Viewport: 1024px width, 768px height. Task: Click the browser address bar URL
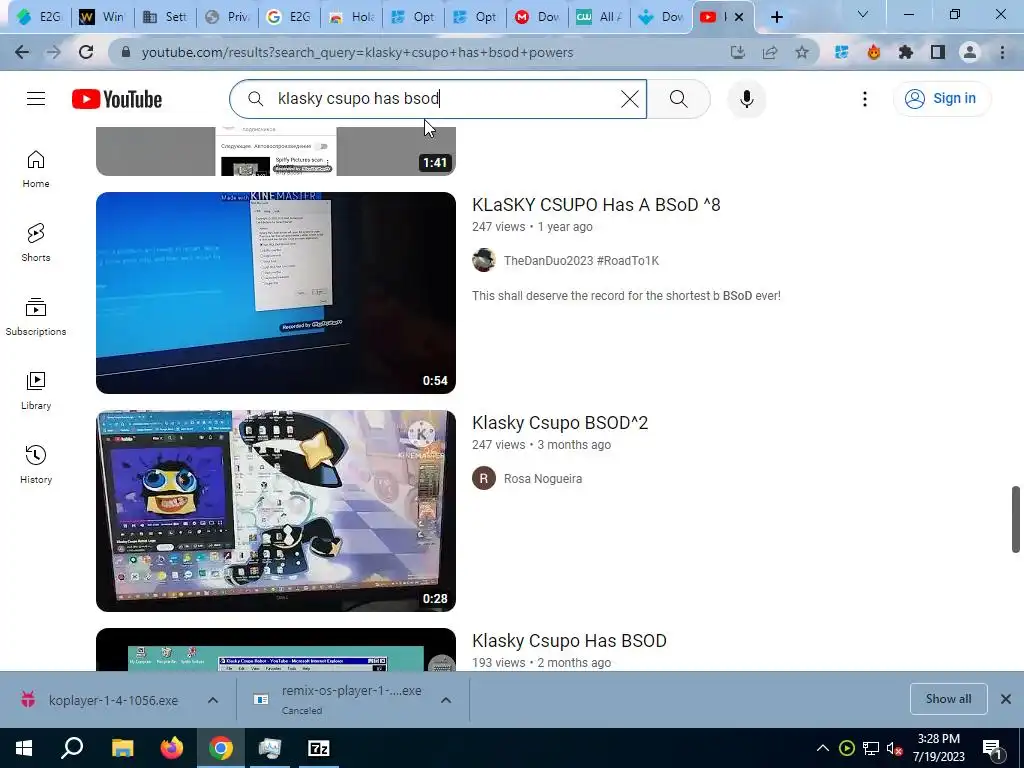tap(357, 52)
